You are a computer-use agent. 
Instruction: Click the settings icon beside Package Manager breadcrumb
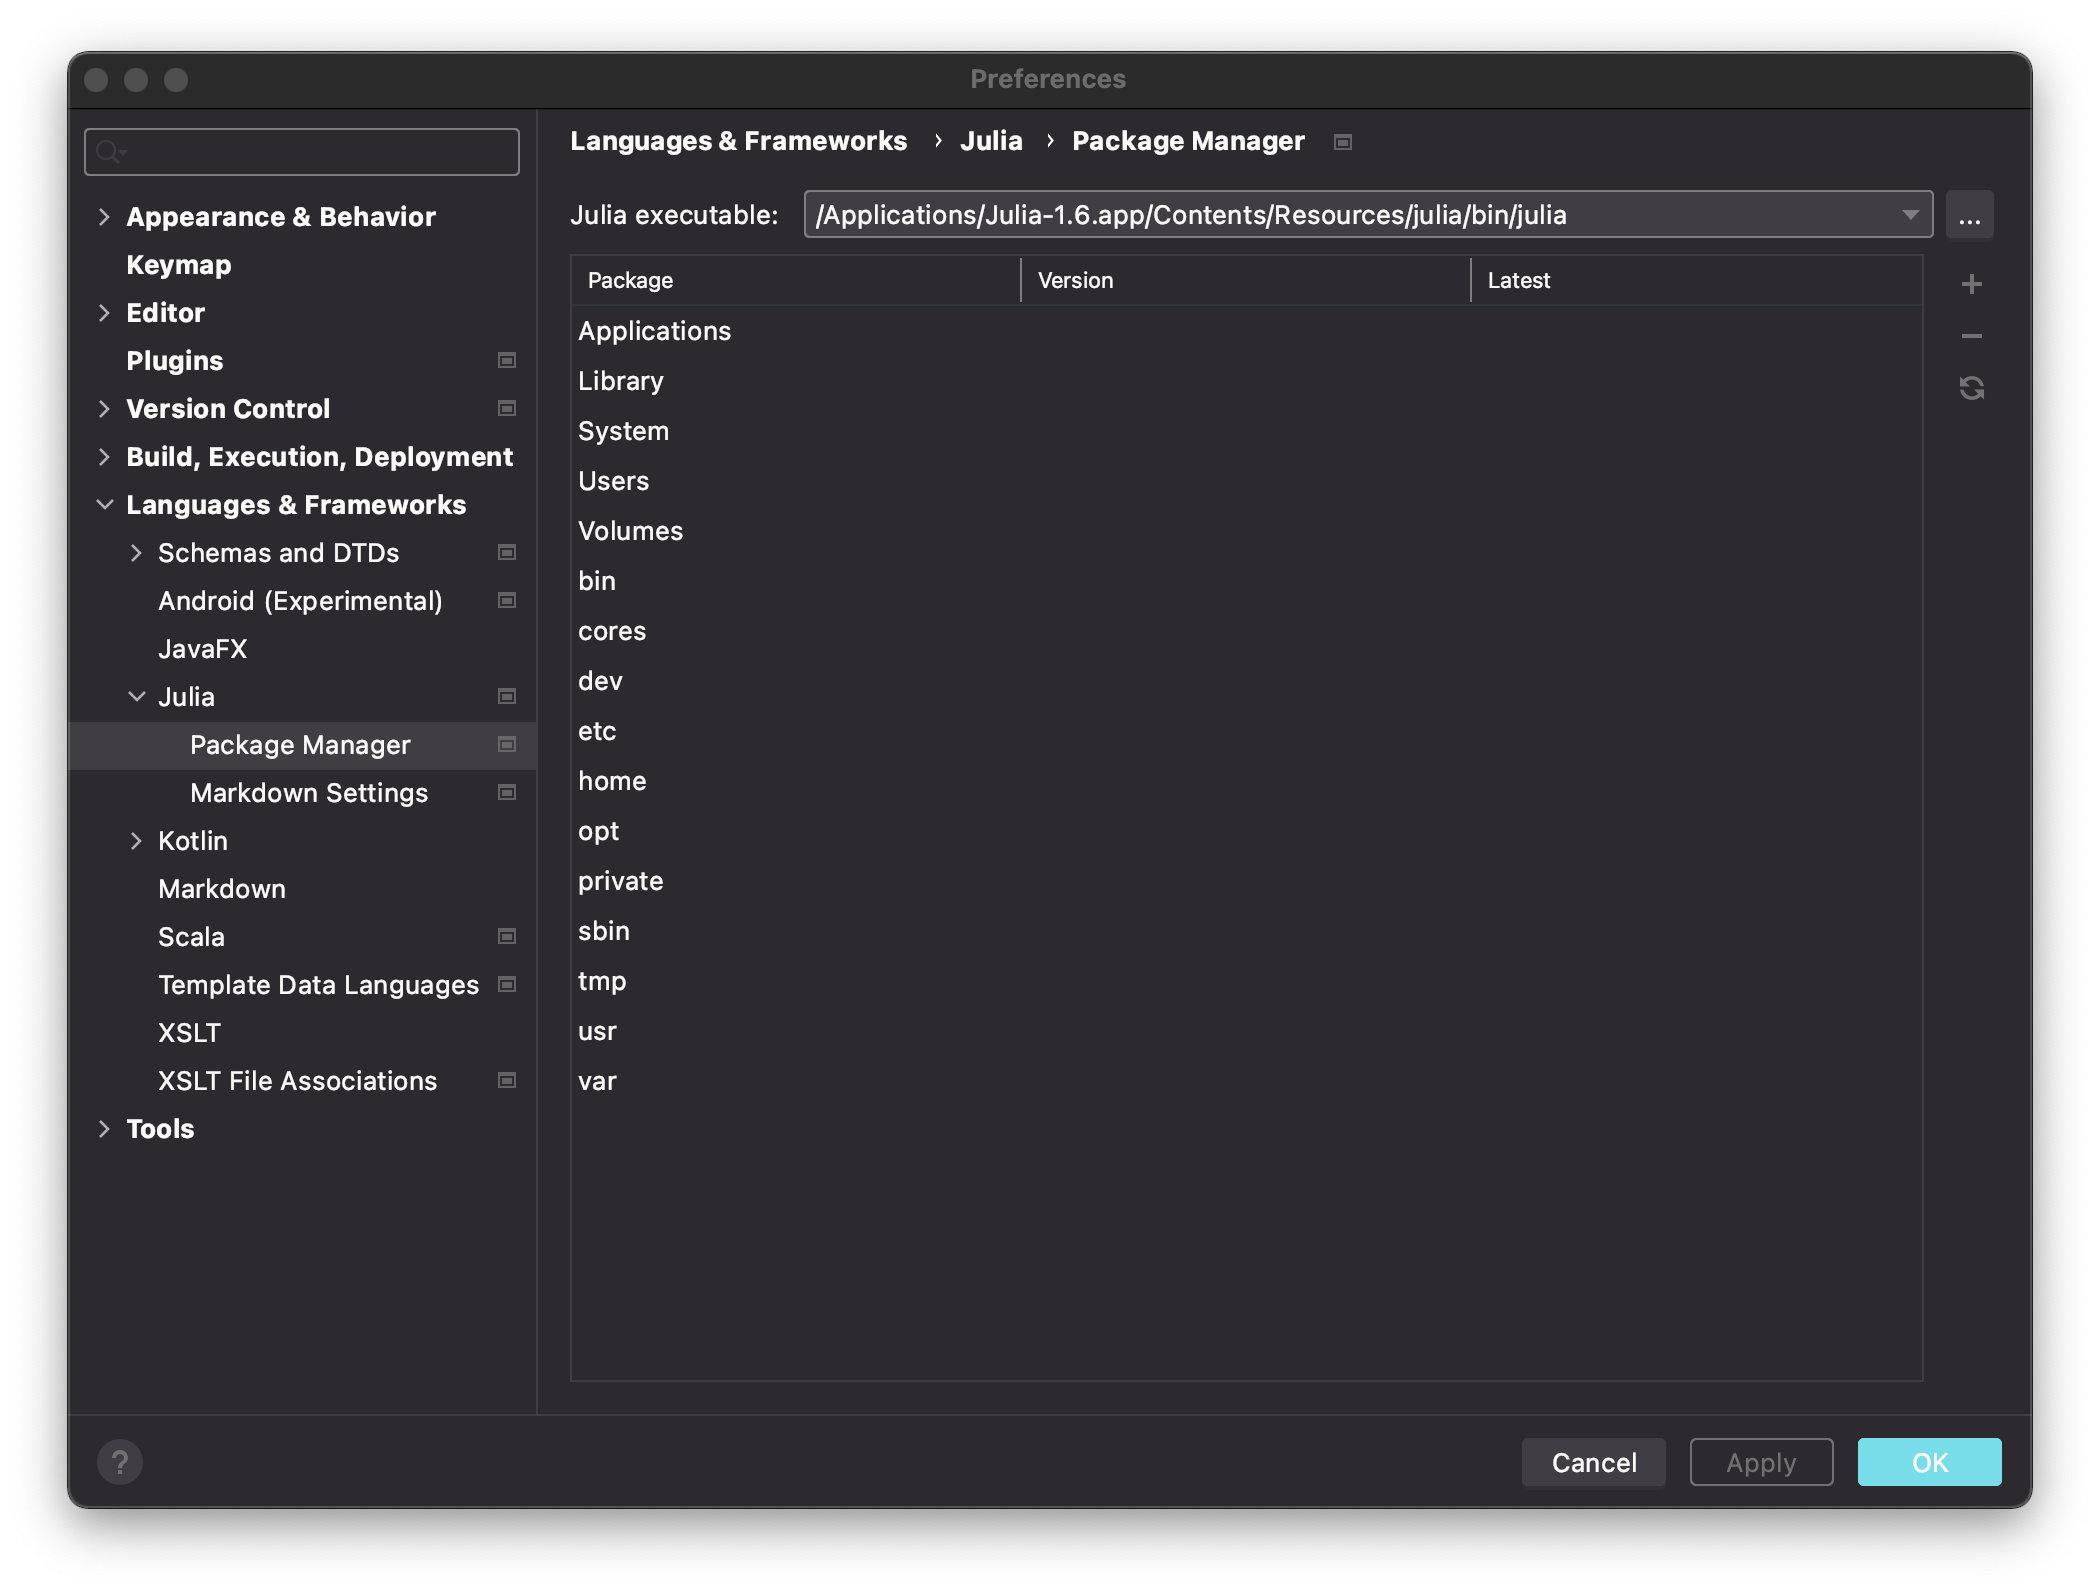click(x=1342, y=141)
